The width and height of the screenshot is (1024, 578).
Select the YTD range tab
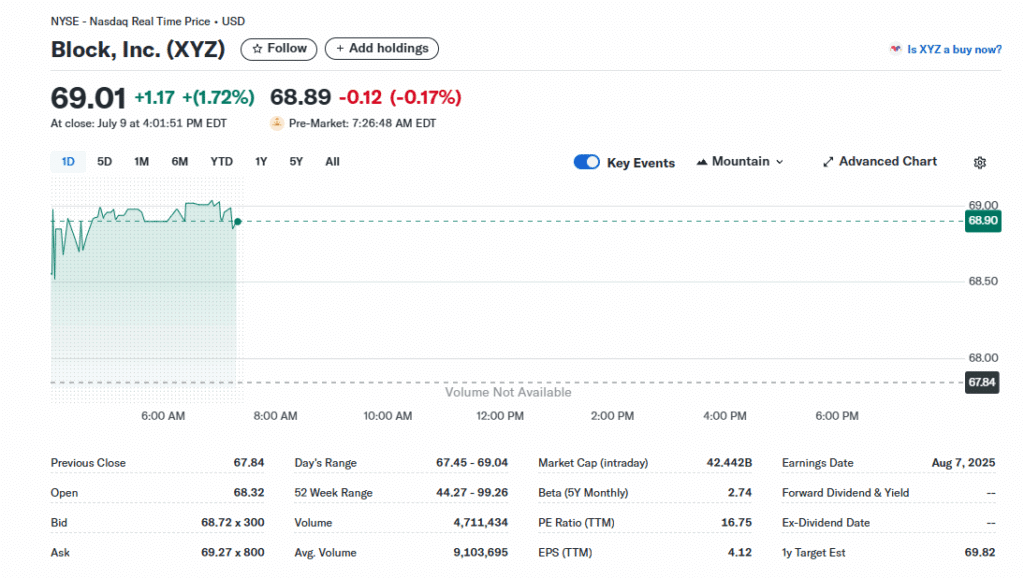click(x=221, y=161)
